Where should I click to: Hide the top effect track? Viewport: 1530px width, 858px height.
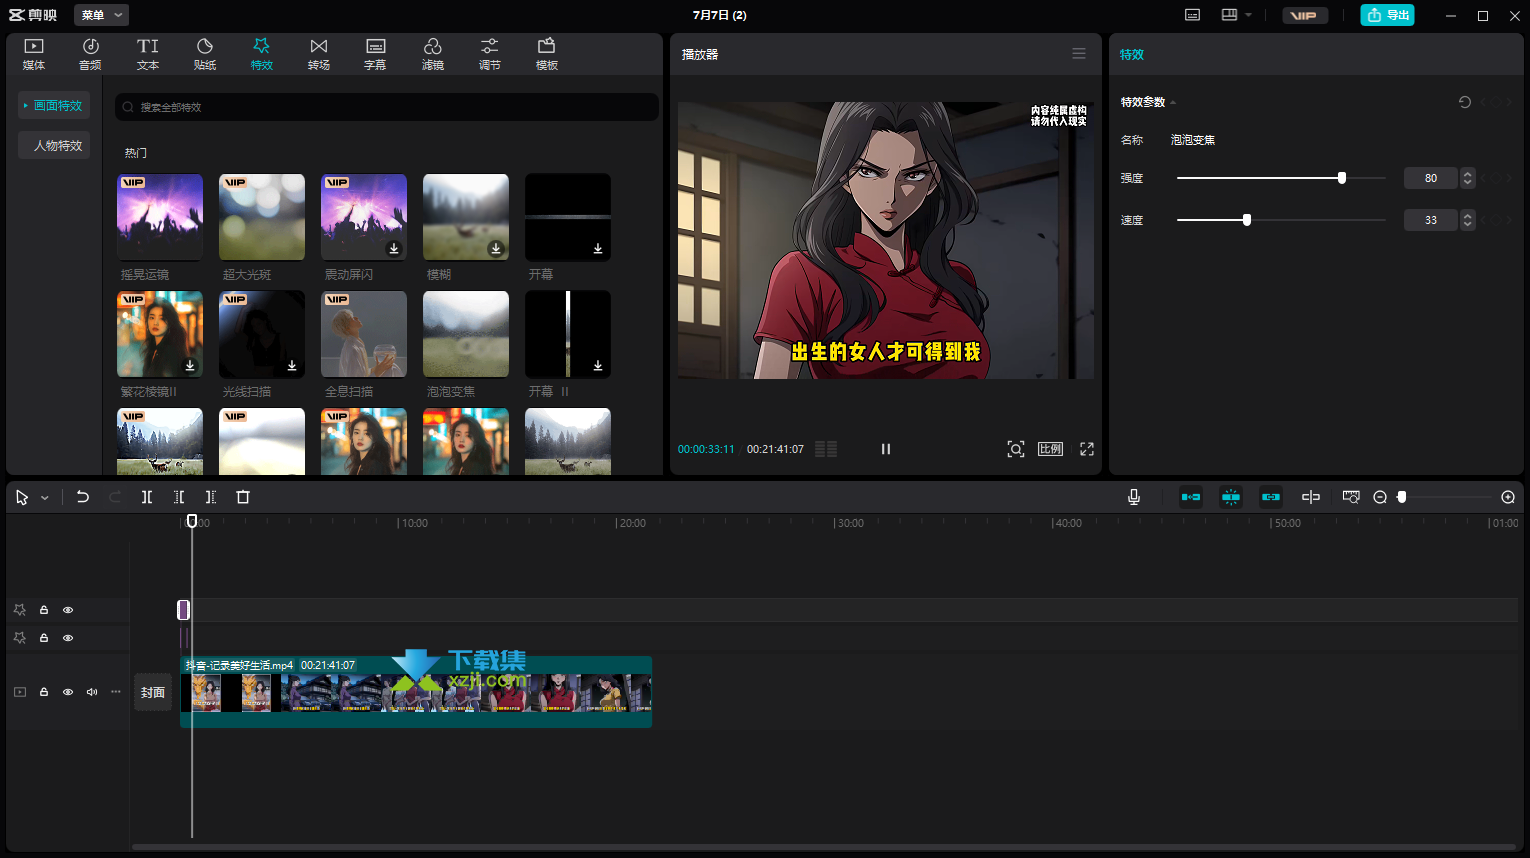point(68,610)
